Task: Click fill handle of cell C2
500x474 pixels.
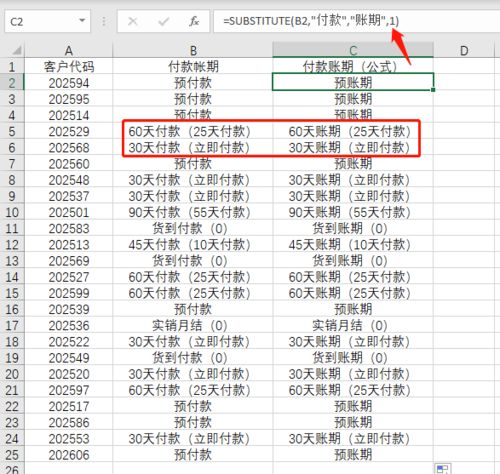Action: [433, 90]
